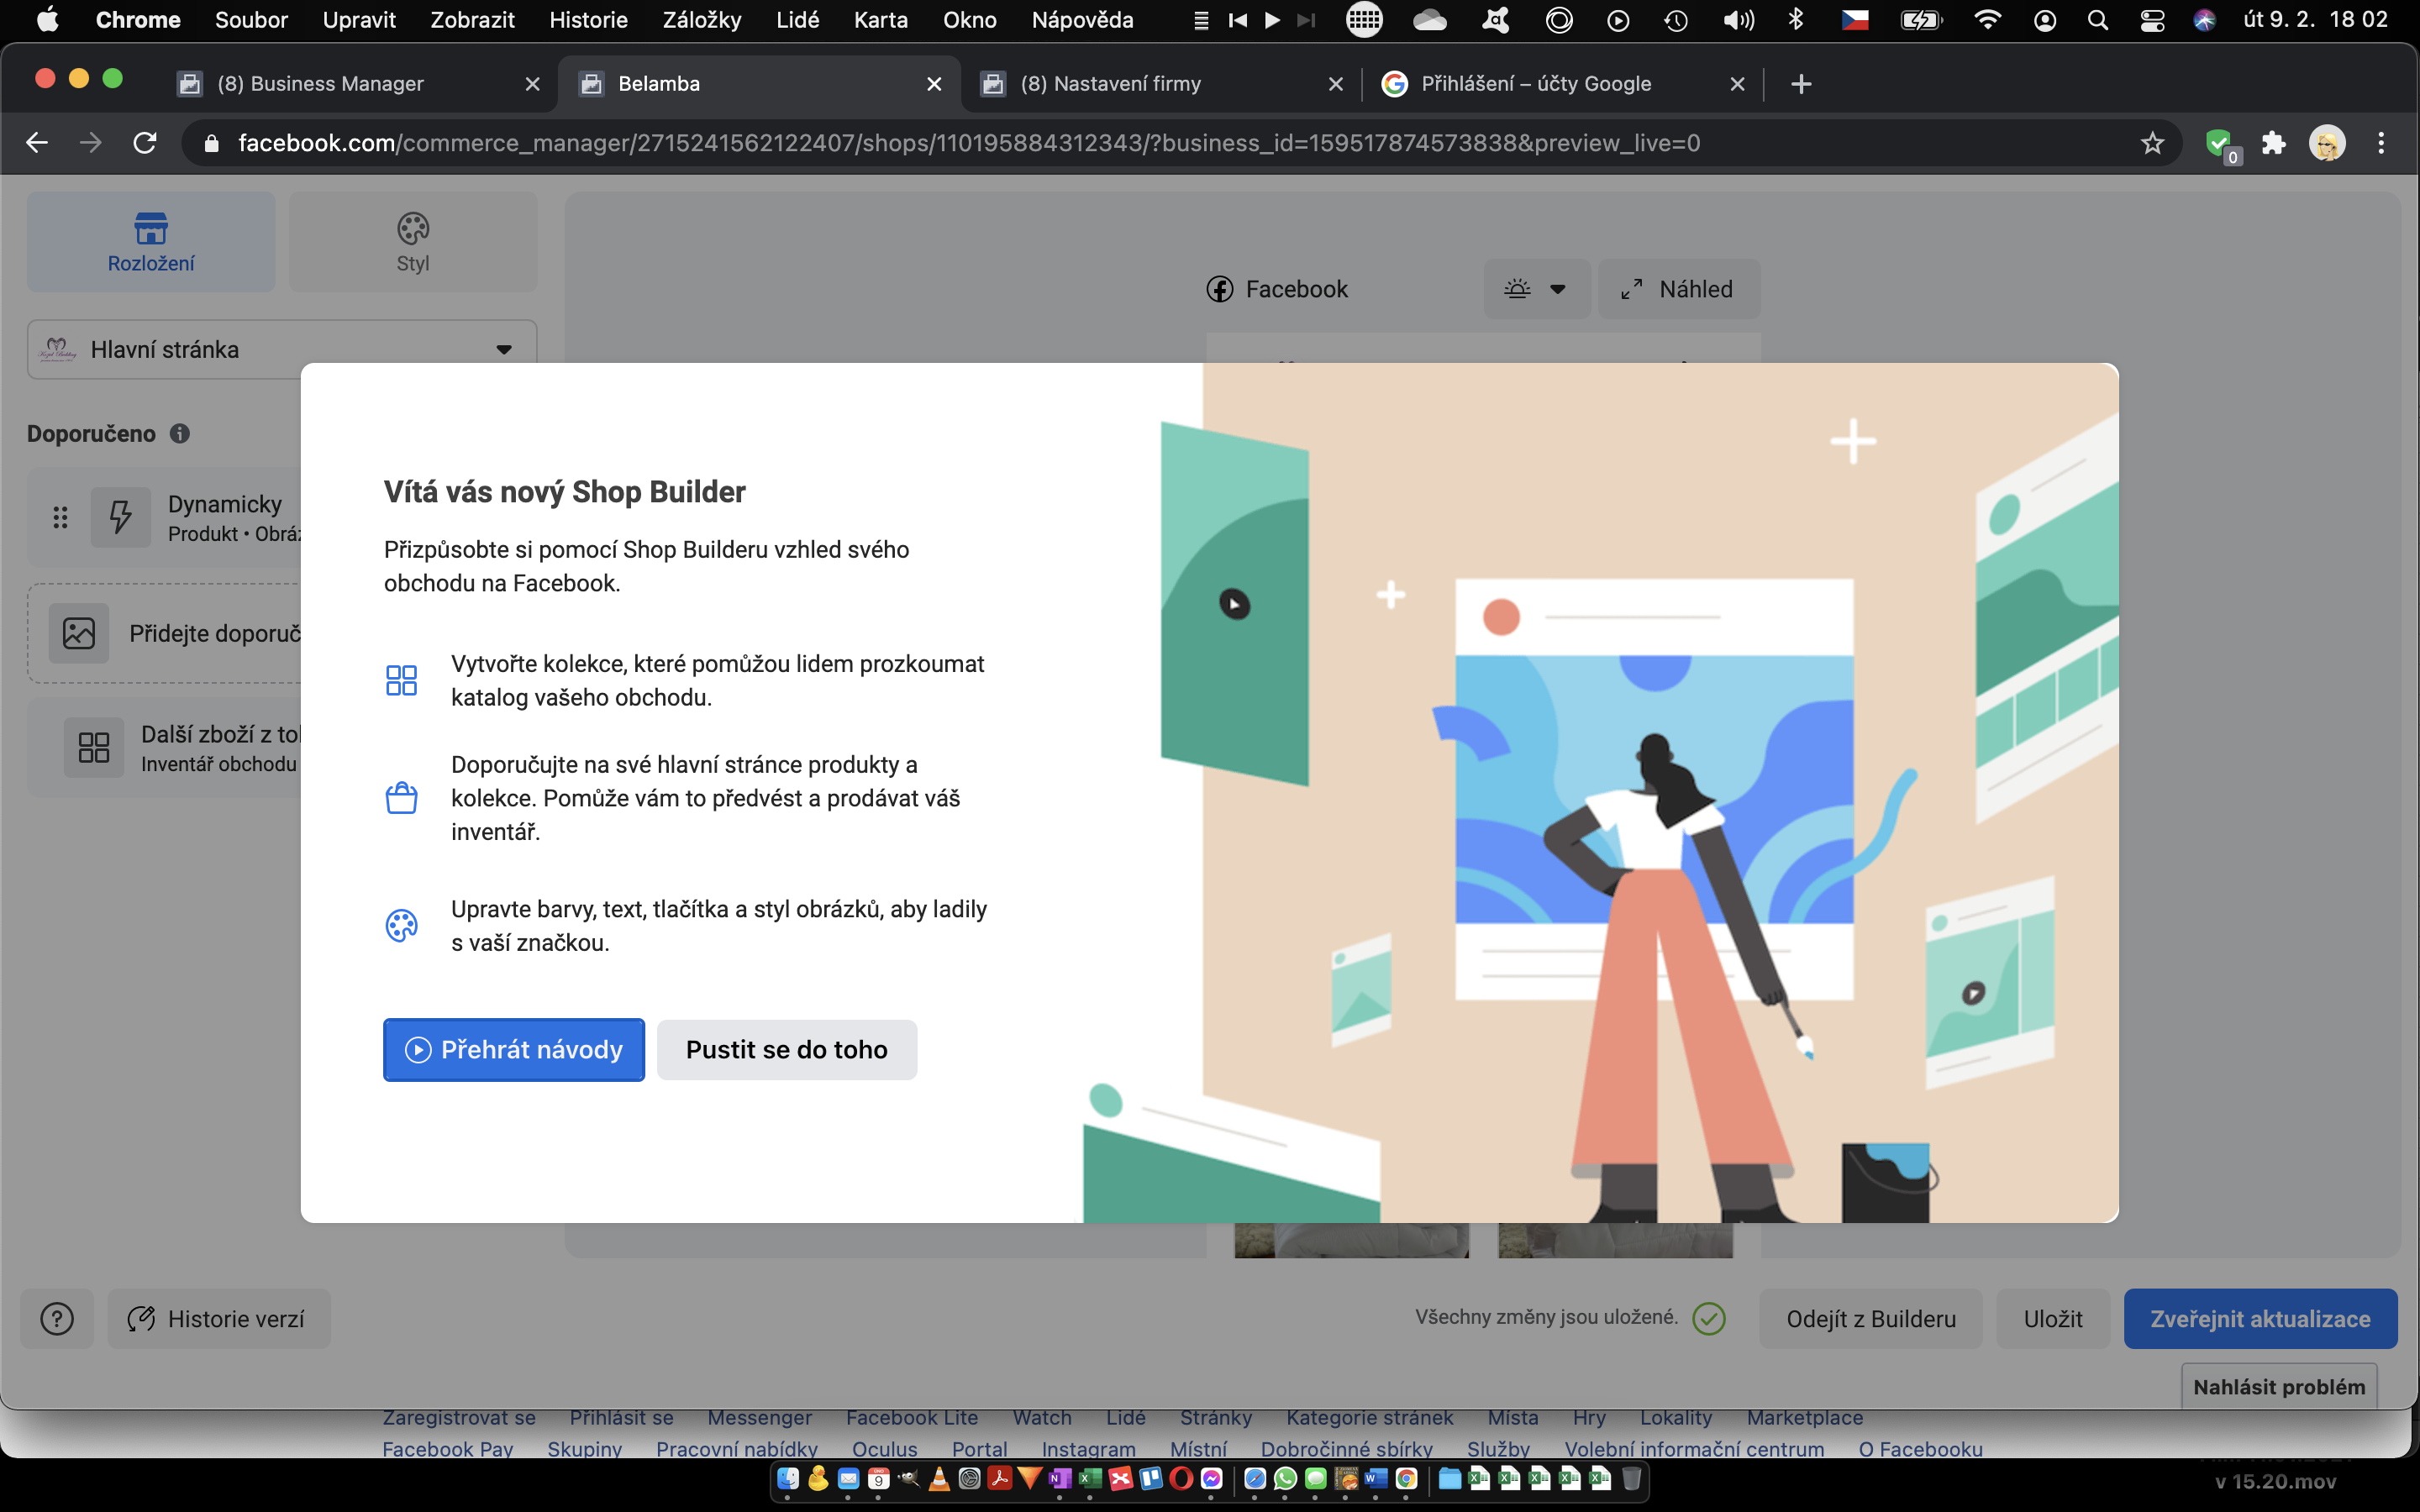This screenshot has width=2420, height=1512.
Task: Open a new browser tab
Action: [x=1801, y=84]
